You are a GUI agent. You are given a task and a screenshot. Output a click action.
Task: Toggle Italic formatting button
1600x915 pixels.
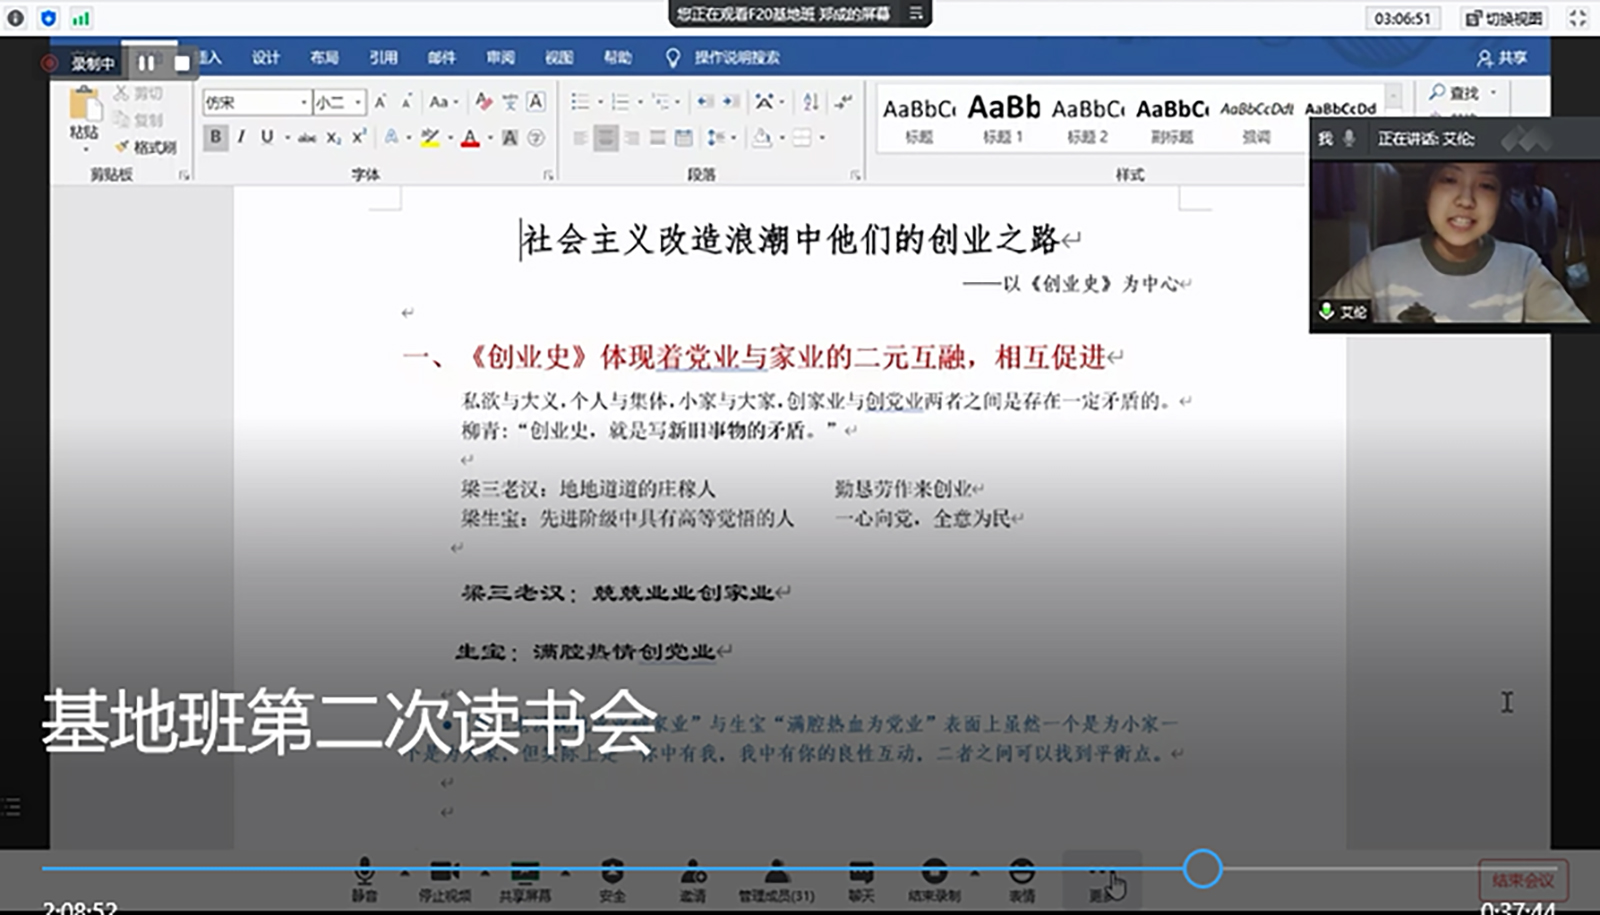tap(241, 137)
